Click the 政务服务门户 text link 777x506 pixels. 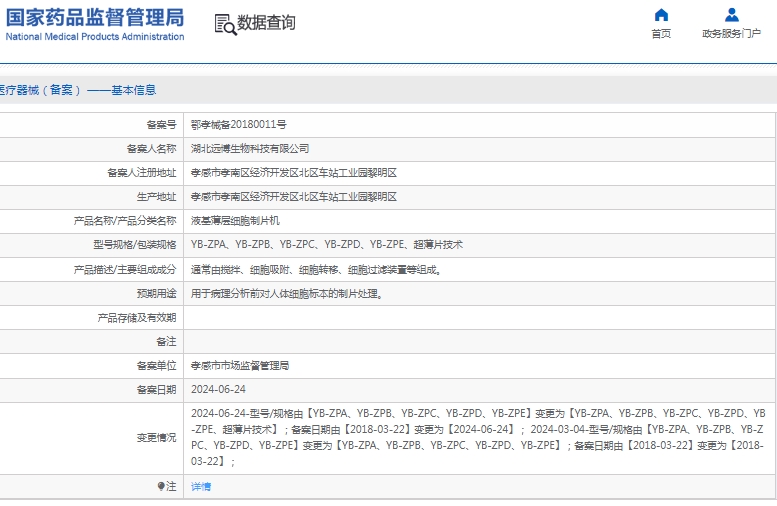click(x=731, y=33)
